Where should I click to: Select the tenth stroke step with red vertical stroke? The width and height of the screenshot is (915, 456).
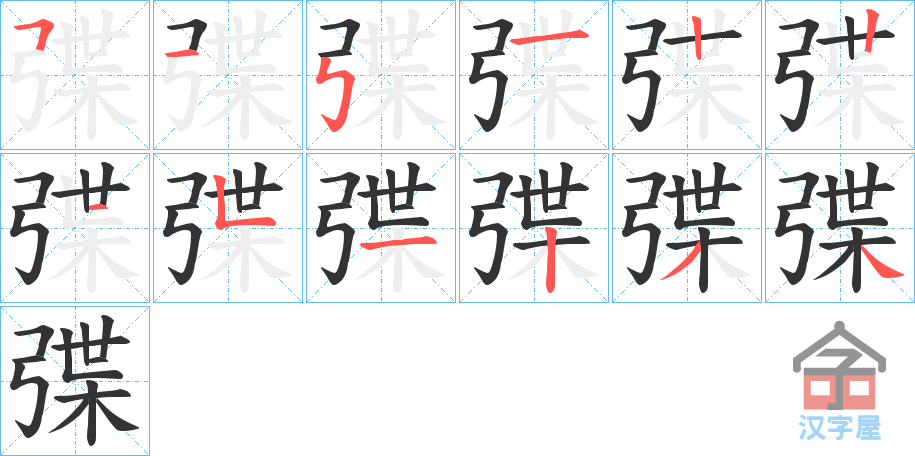click(534, 228)
